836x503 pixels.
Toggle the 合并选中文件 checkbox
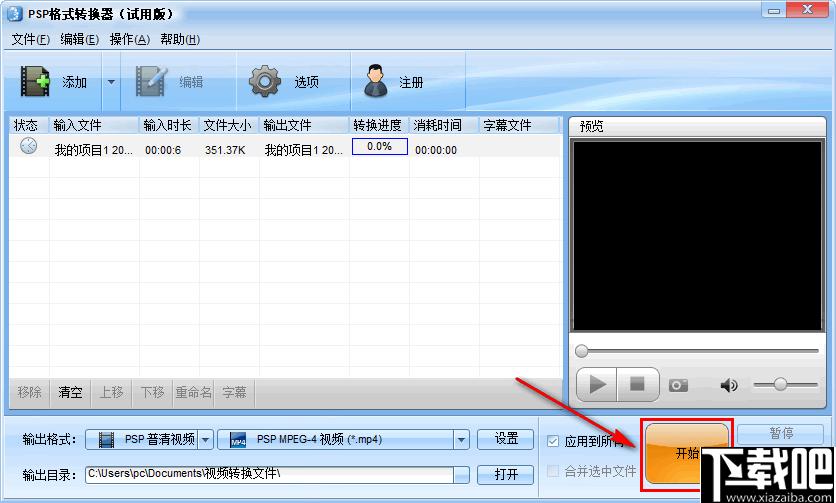553,471
